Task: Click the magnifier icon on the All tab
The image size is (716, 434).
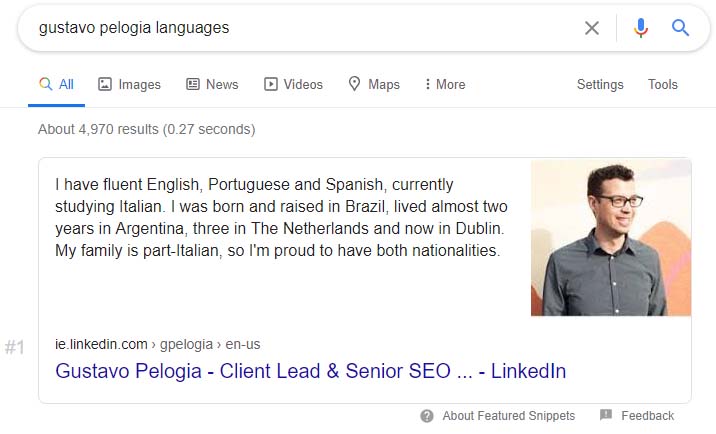Action: click(45, 84)
